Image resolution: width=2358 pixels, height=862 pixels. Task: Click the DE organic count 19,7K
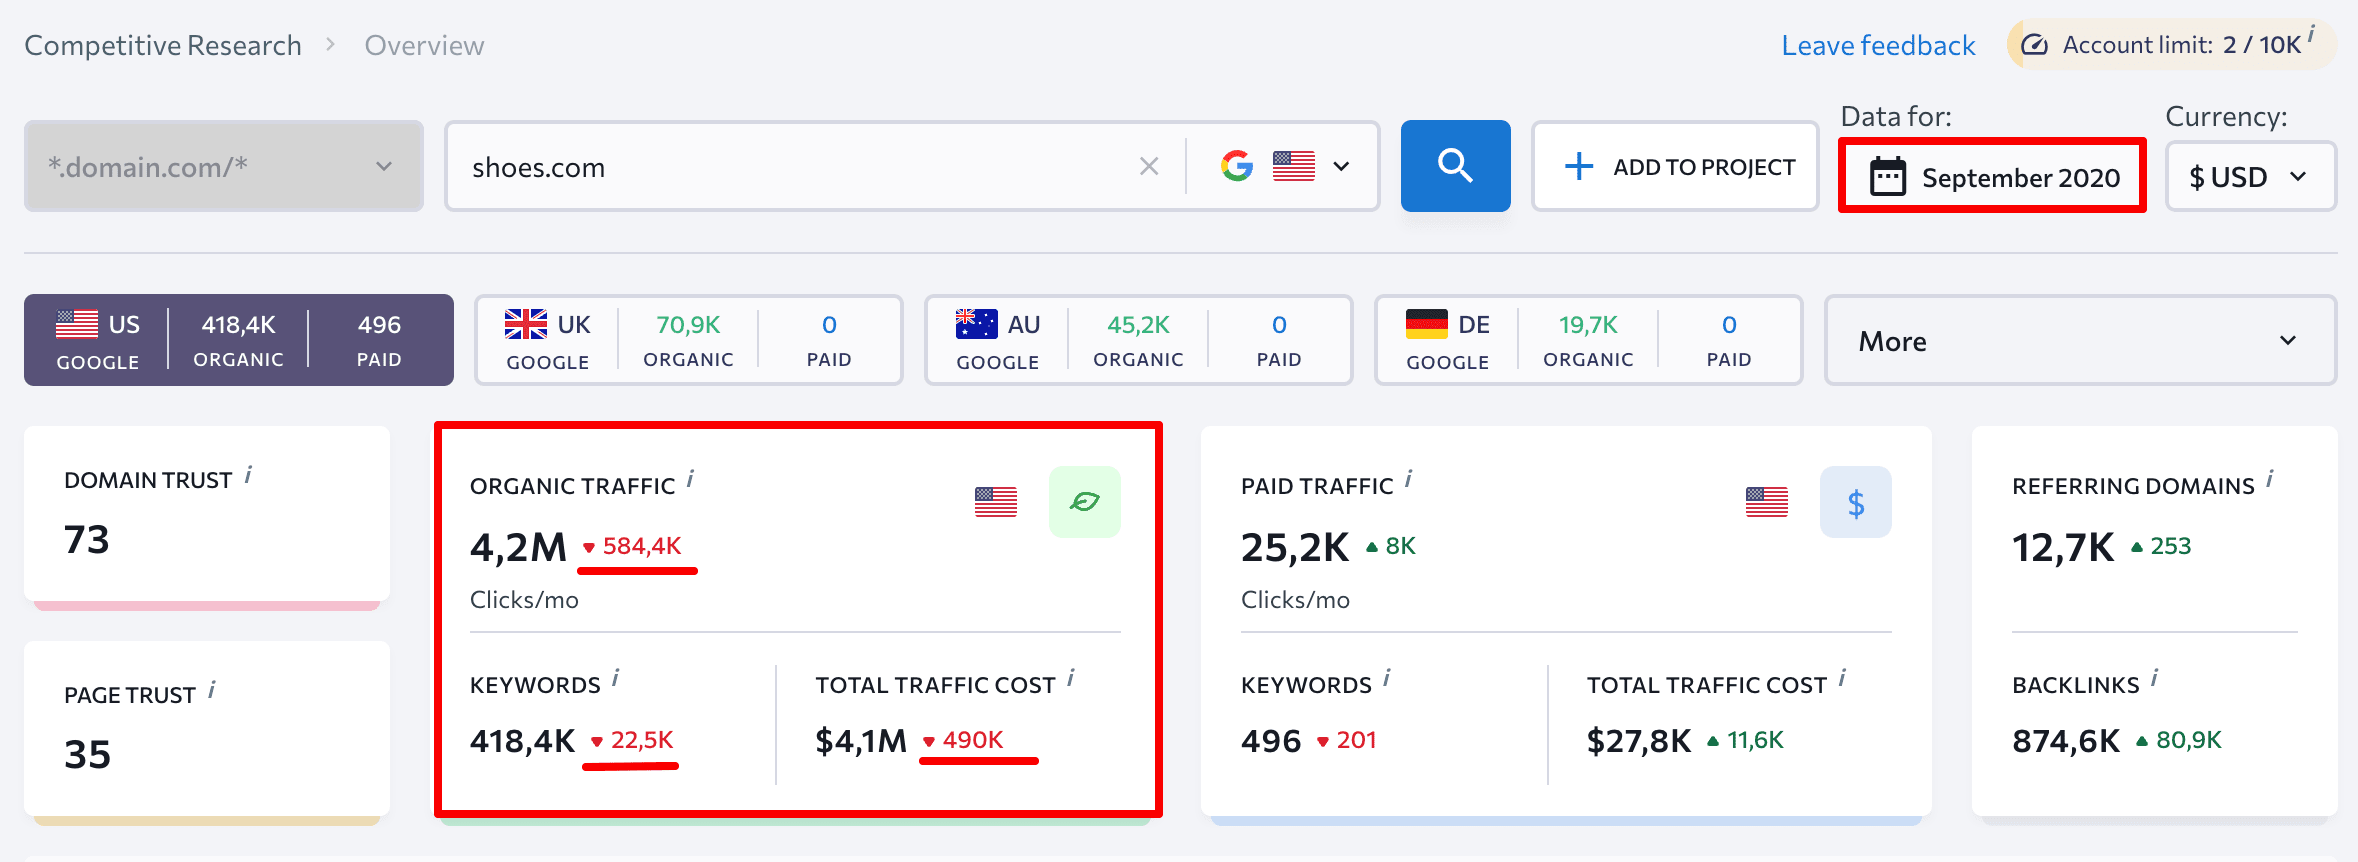pos(1588,325)
